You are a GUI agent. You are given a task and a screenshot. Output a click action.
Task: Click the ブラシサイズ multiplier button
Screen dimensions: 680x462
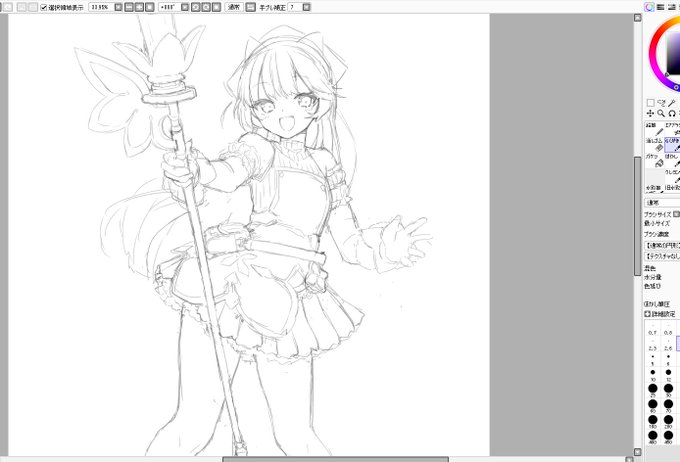pos(677,214)
